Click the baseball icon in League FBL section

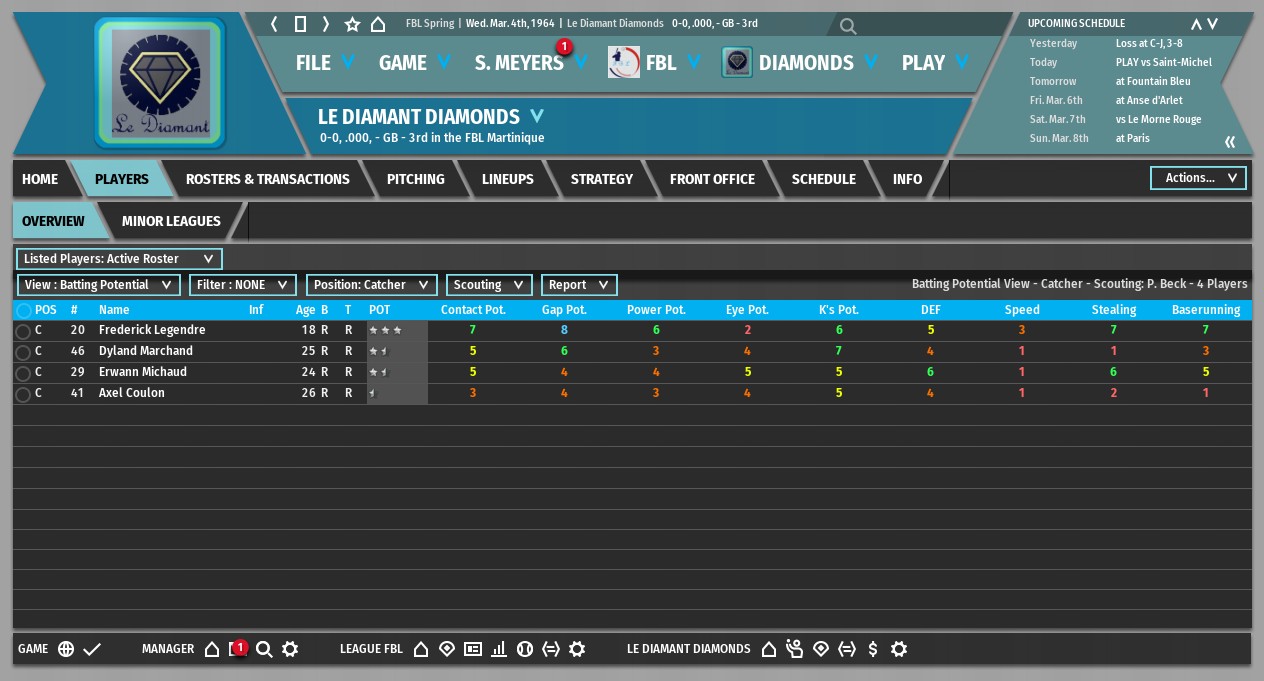click(x=525, y=649)
